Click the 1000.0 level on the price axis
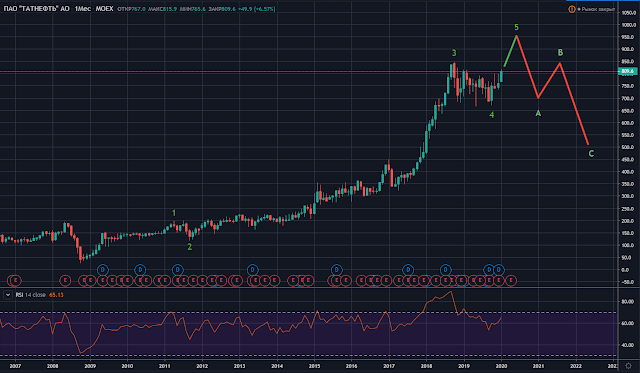This screenshot has width=640, height=373. [628, 25]
